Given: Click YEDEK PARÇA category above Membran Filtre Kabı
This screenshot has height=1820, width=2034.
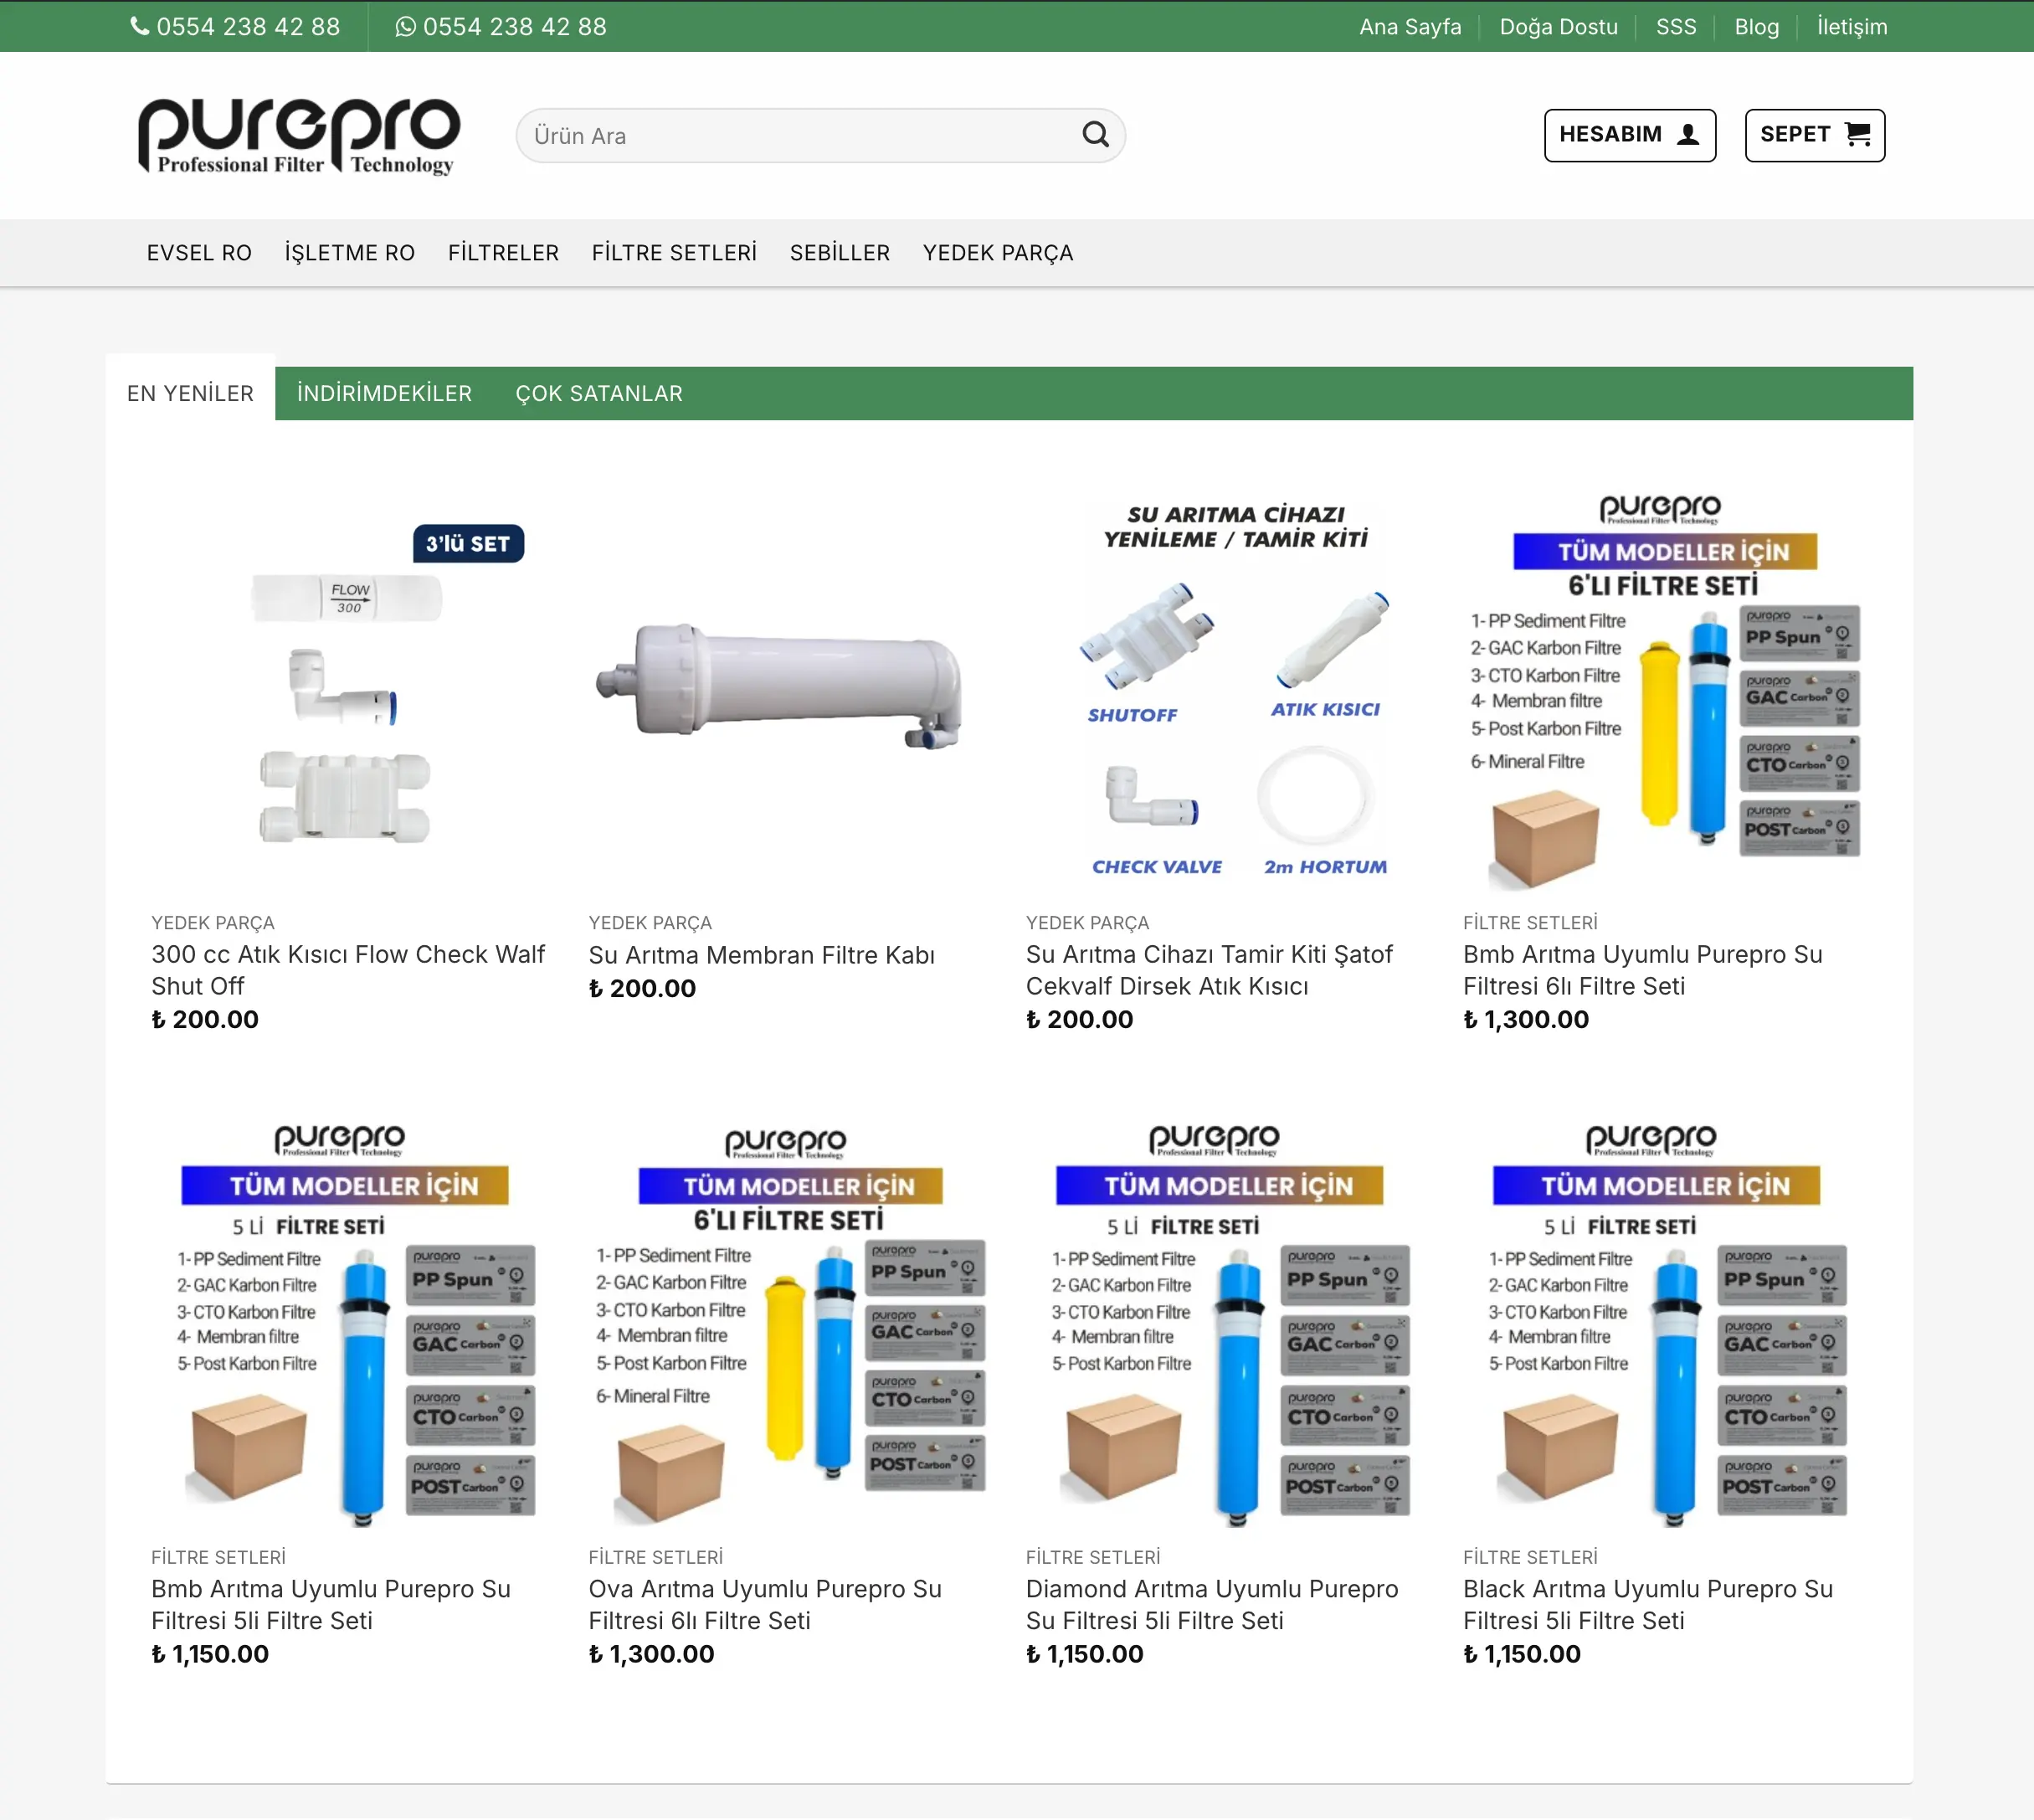Looking at the screenshot, I should coord(650,923).
